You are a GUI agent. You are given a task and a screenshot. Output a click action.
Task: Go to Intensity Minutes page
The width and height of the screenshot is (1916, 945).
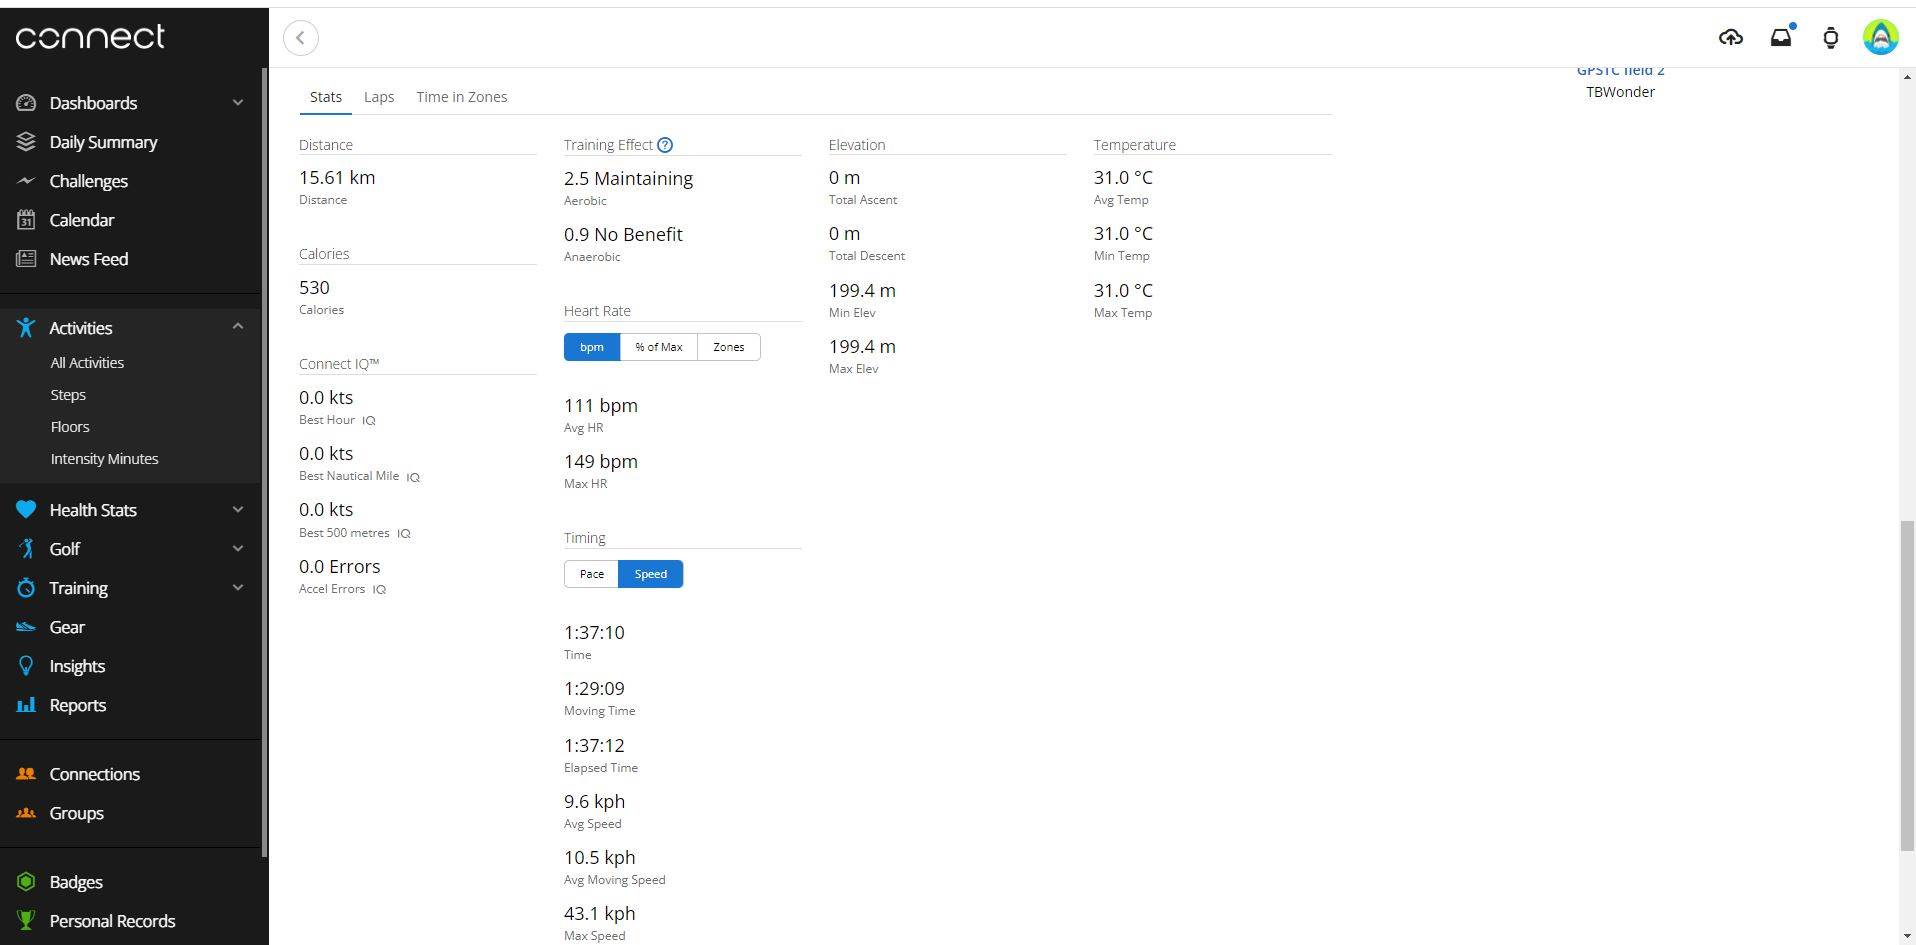coord(104,459)
